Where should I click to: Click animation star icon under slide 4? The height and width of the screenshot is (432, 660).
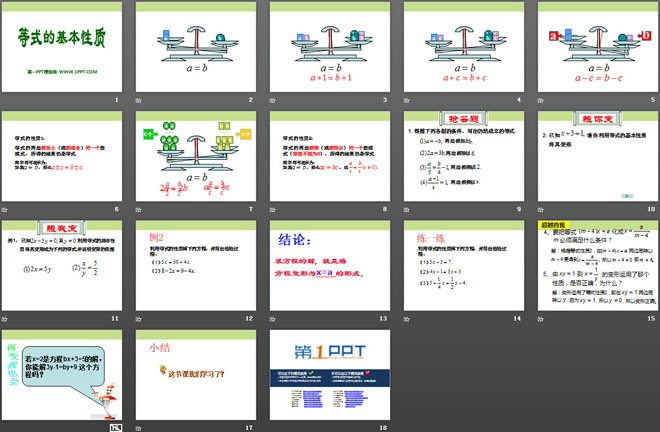coord(407,100)
